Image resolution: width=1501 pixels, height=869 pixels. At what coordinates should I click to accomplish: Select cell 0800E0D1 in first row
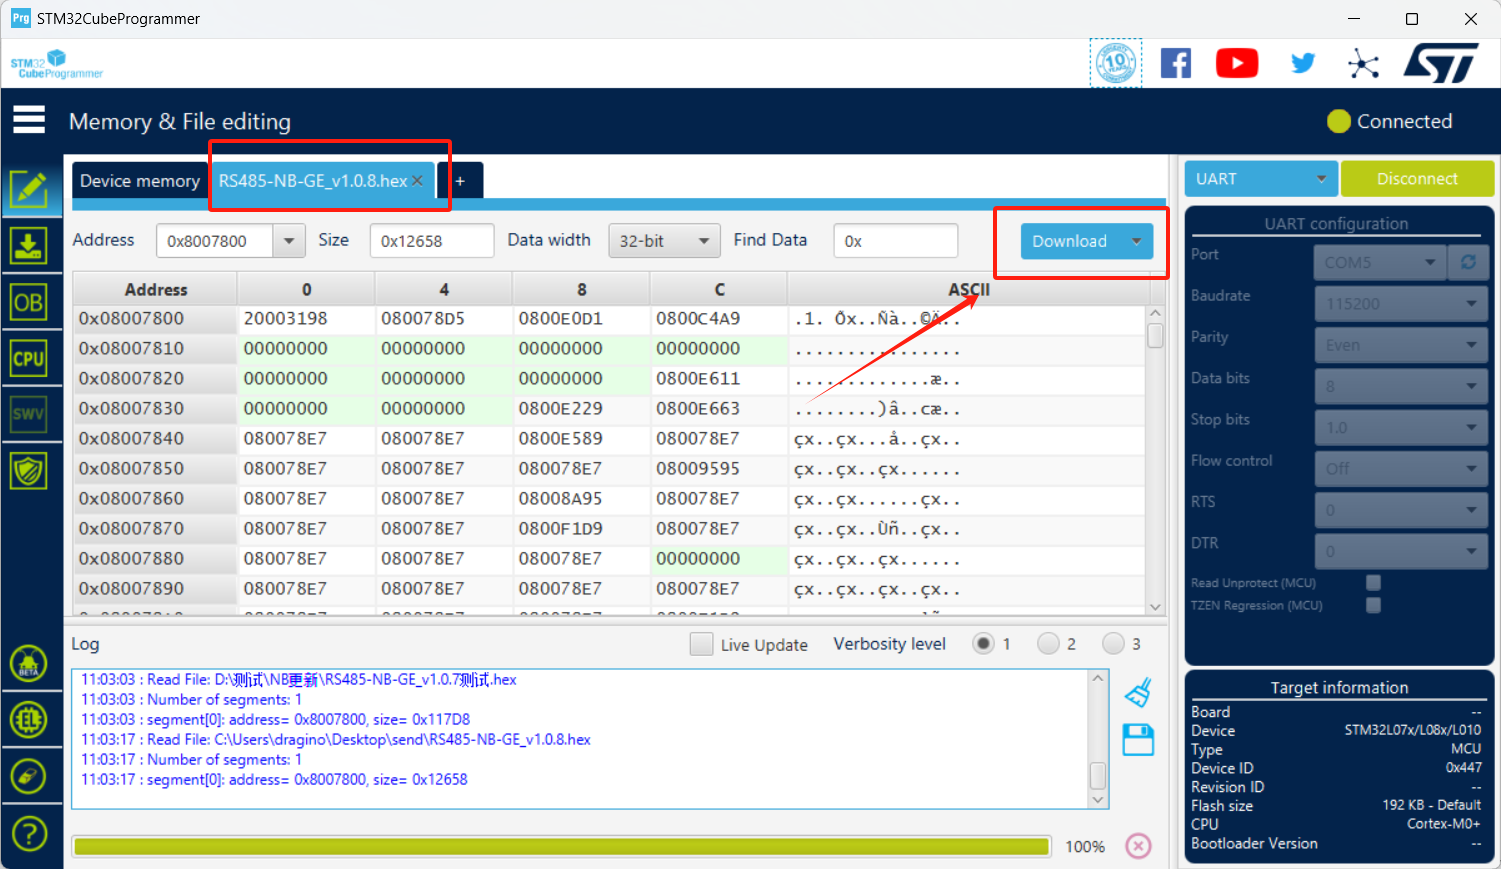[581, 319]
